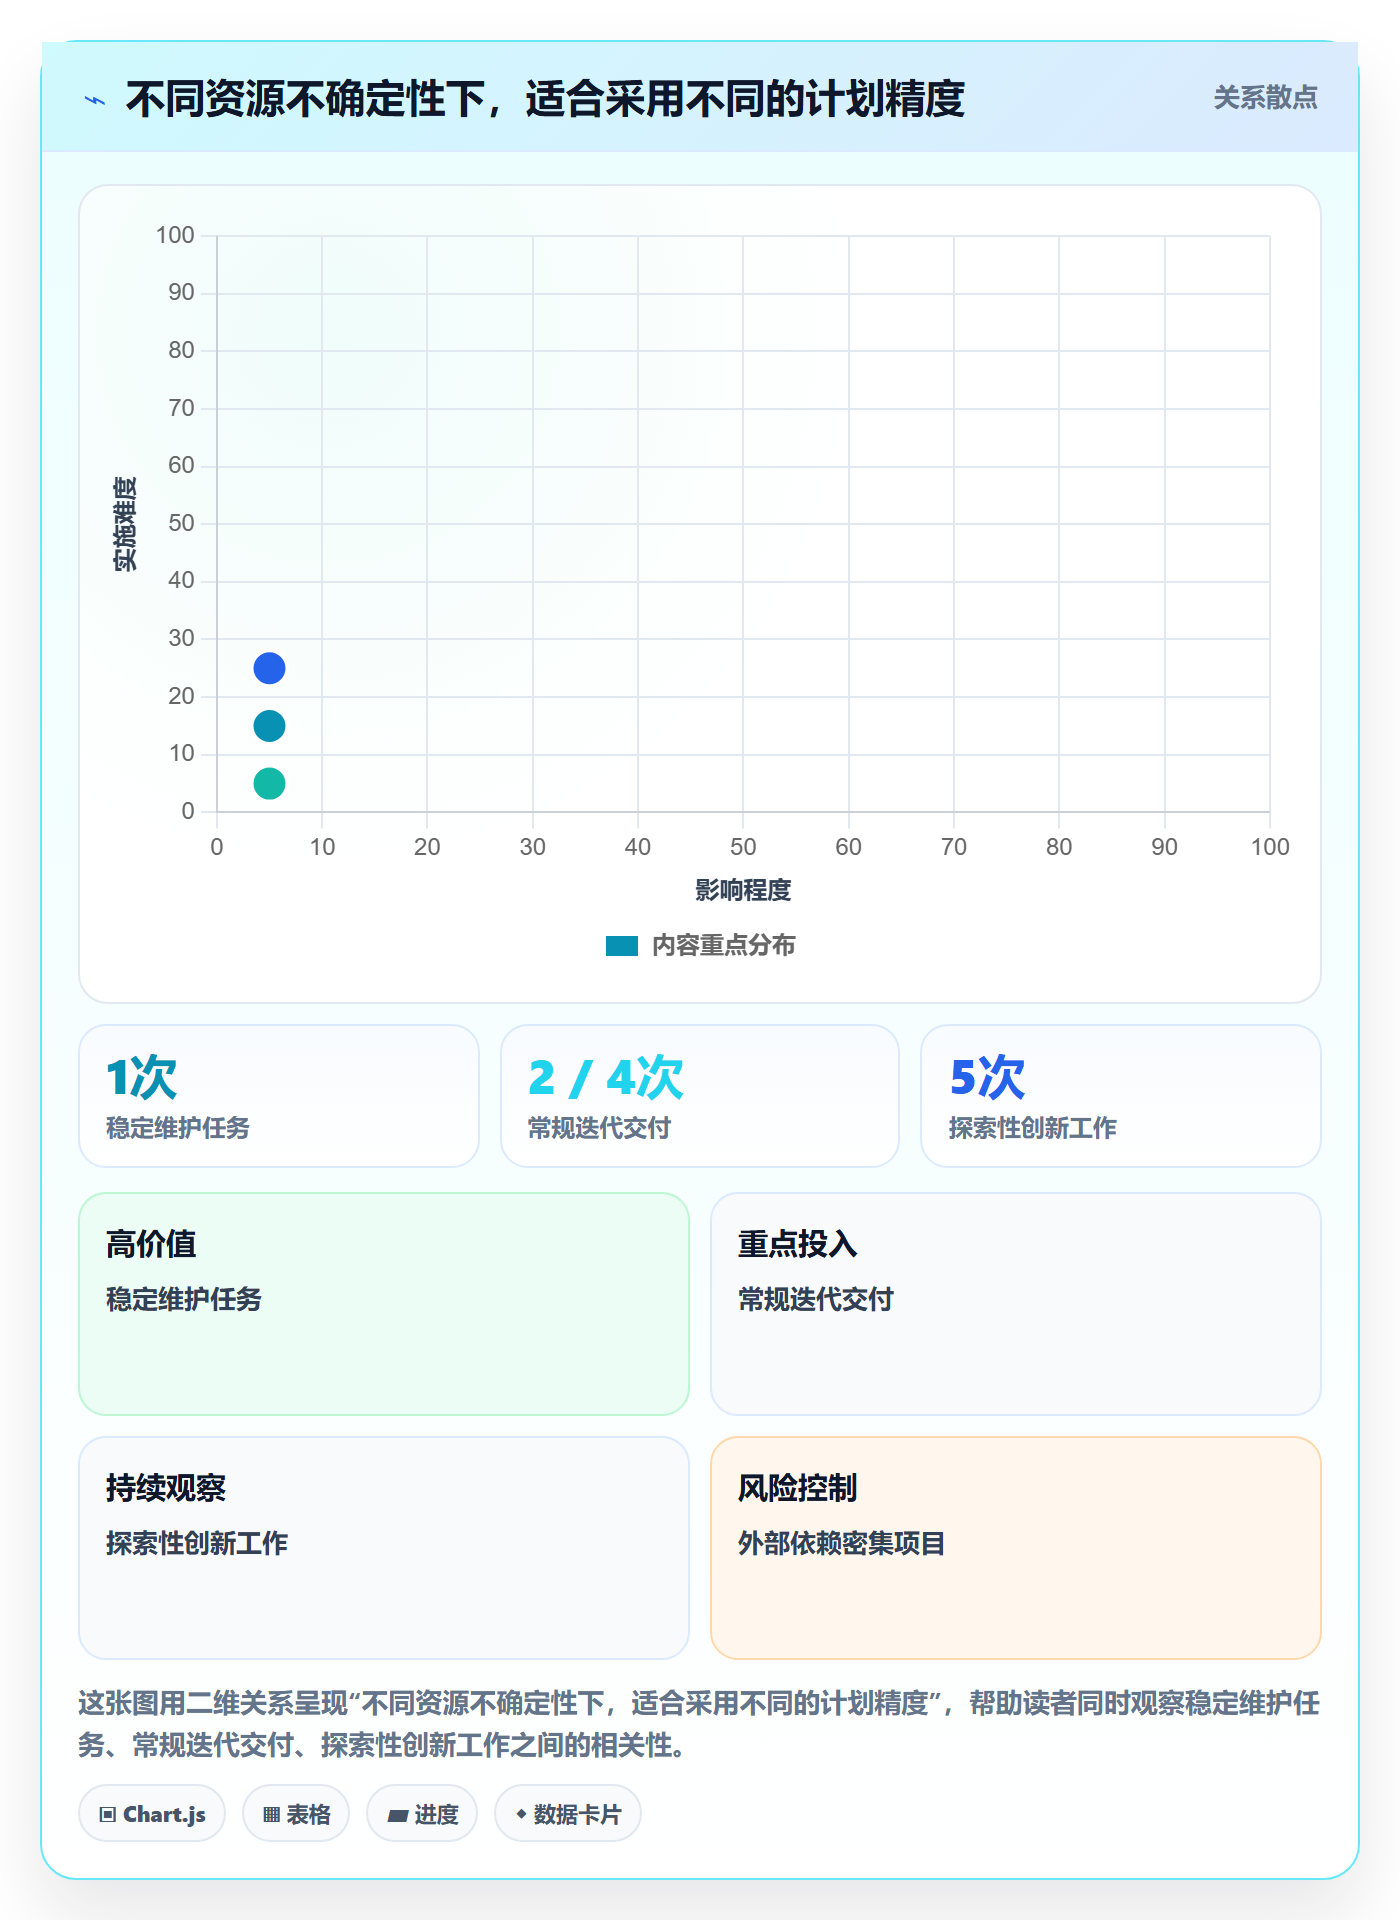Click the x-axis tick label 50
Image resolution: width=1400 pixels, height=1920 pixels.
[743, 847]
